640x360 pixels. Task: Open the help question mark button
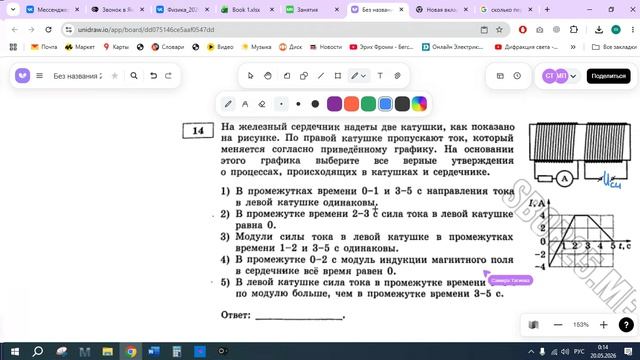[626, 325]
